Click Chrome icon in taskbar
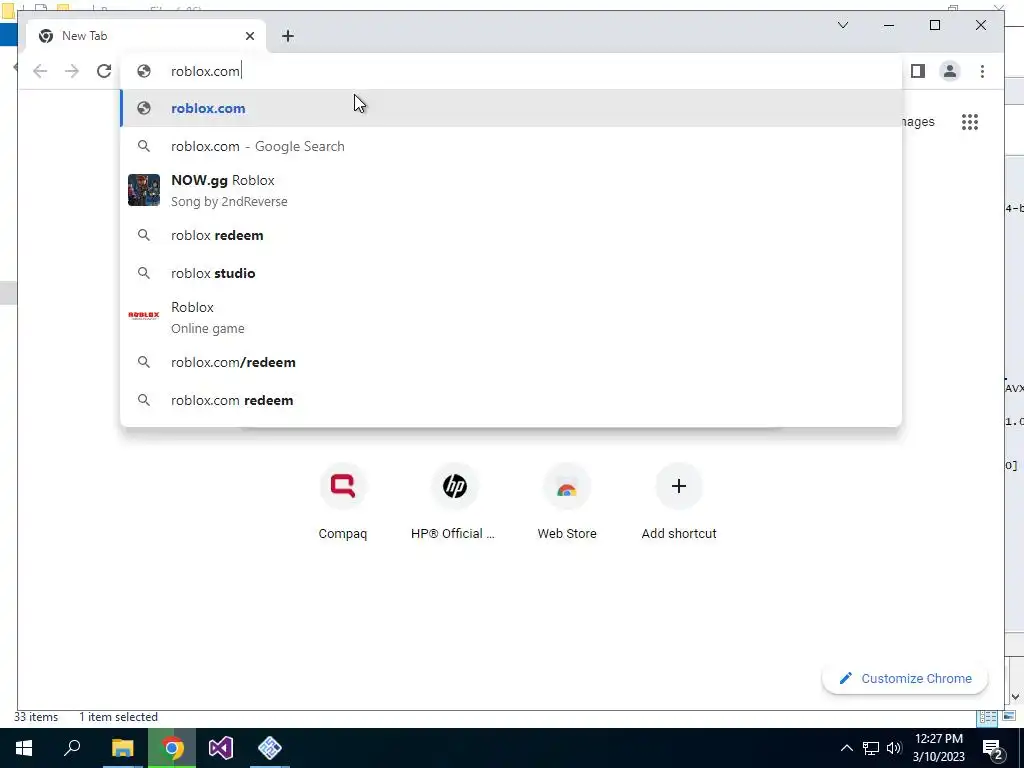This screenshot has height=768, width=1024. point(172,748)
